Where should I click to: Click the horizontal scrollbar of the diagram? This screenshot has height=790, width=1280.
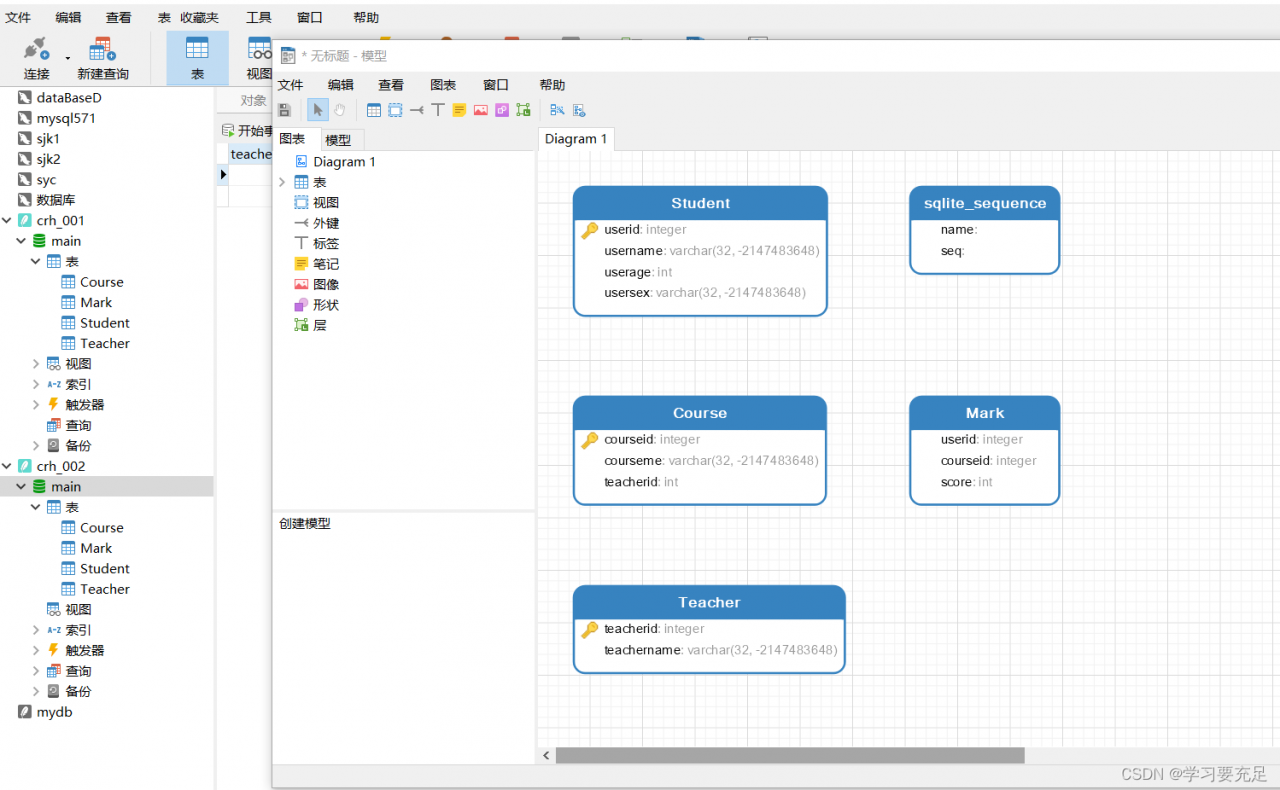790,756
